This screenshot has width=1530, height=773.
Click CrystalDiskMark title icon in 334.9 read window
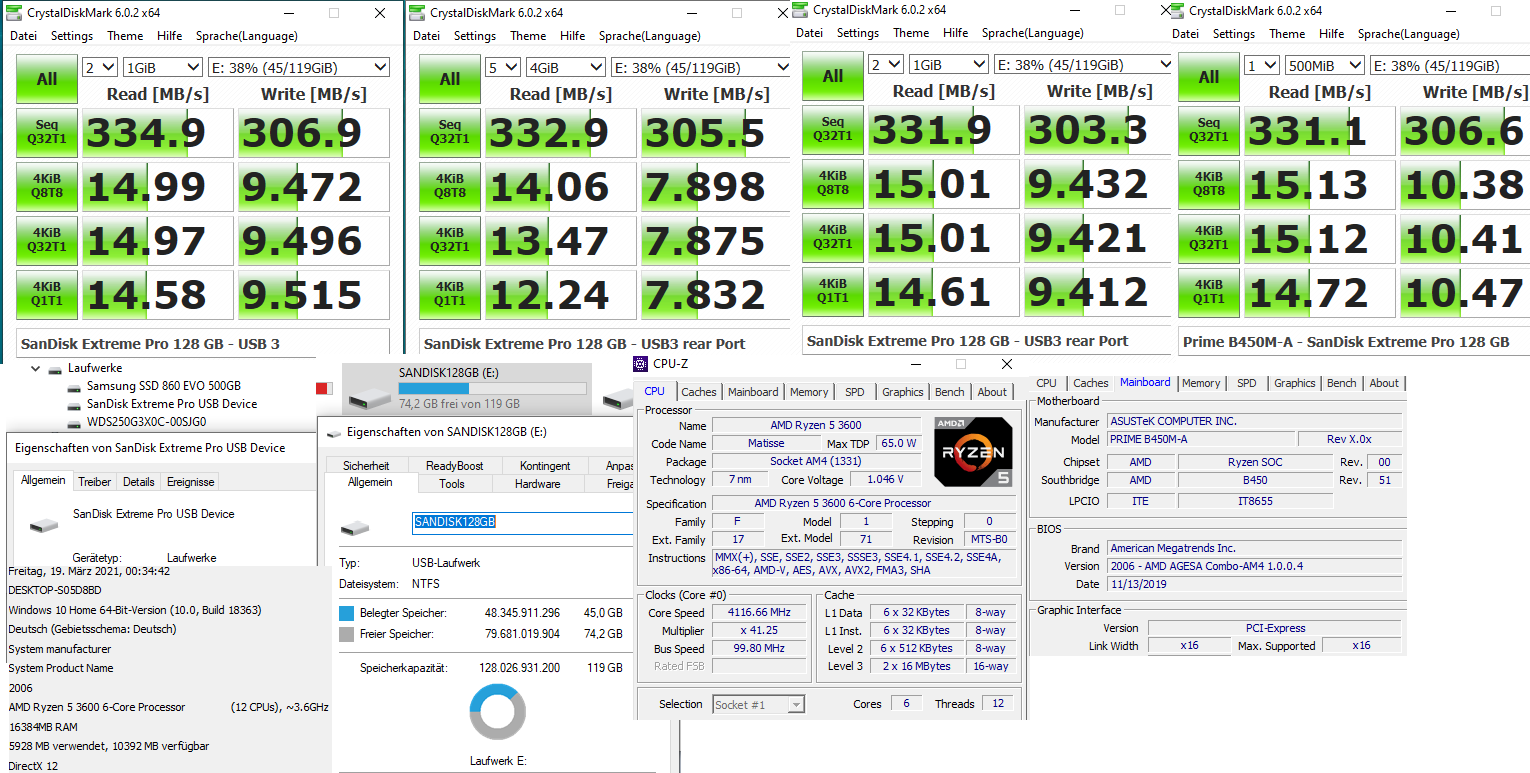pos(16,13)
